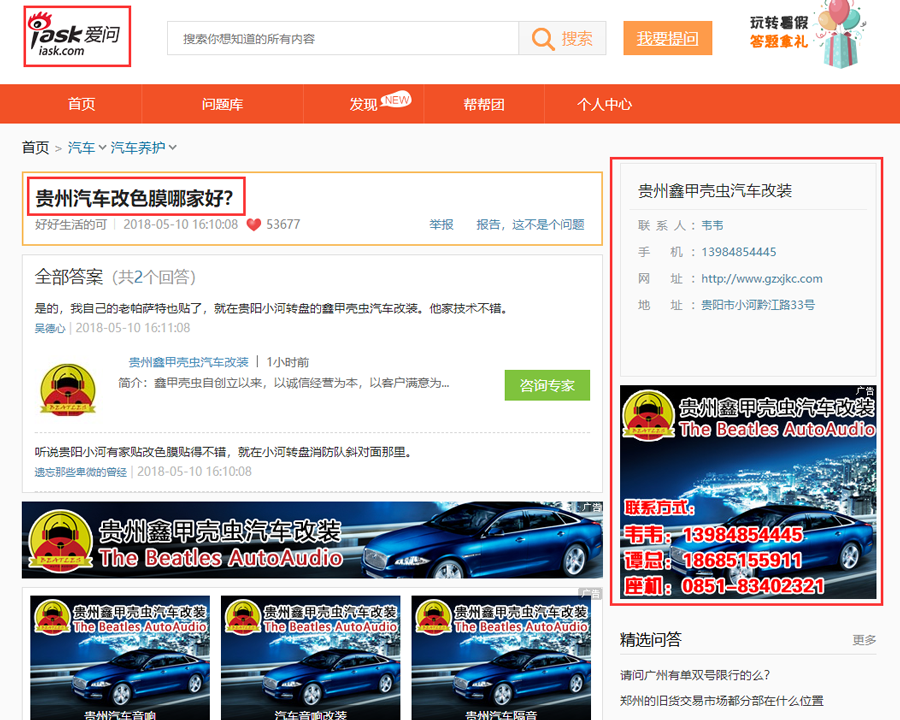Click the 首页 breadcrumb link
The height and width of the screenshot is (720, 900).
[36, 148]
